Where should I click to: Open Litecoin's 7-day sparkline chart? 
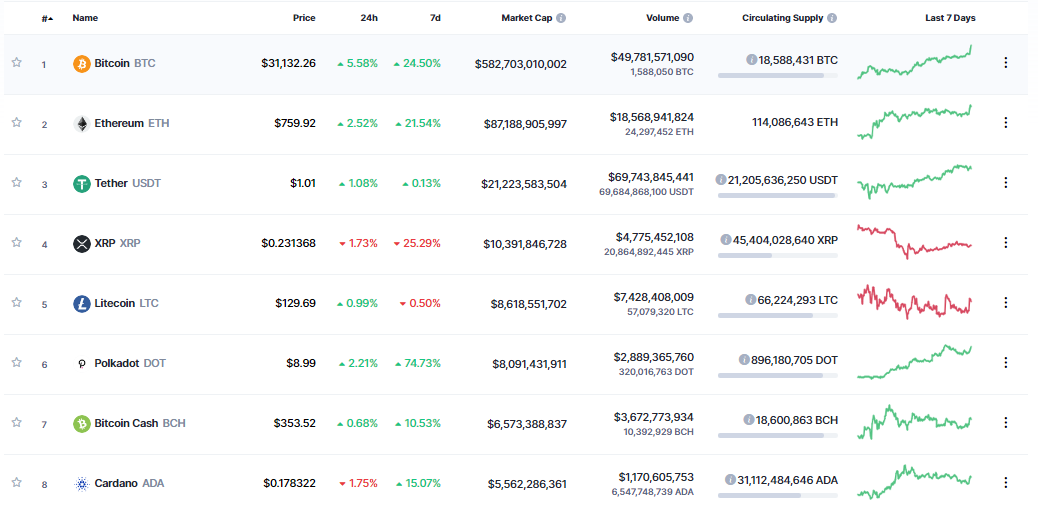tap(914, 302)
